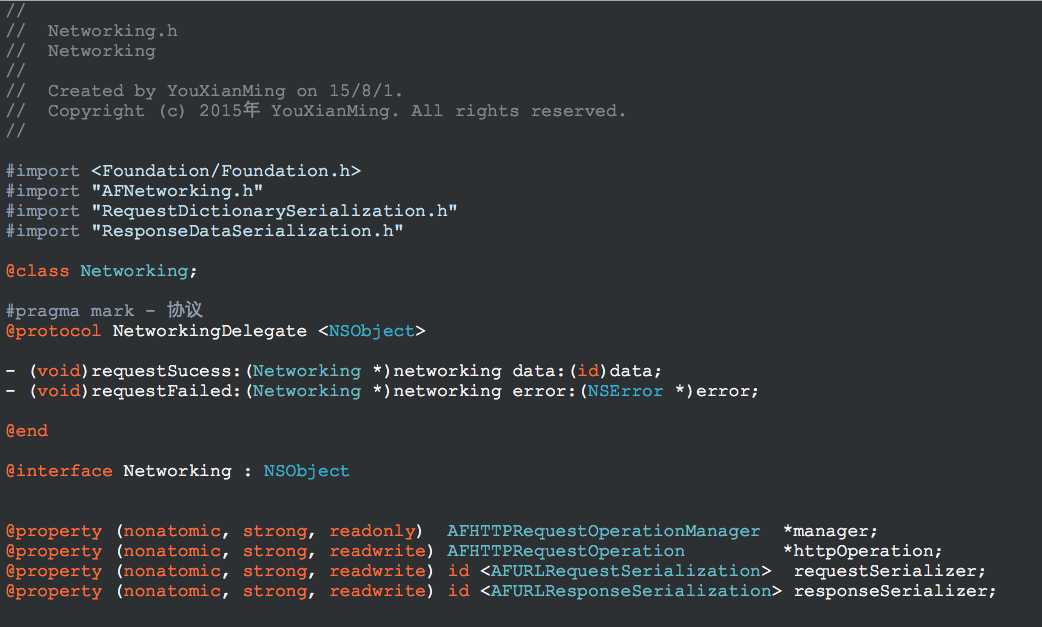Click the *httpOperation property name
1042x627 pixels.
pos(862,551)
